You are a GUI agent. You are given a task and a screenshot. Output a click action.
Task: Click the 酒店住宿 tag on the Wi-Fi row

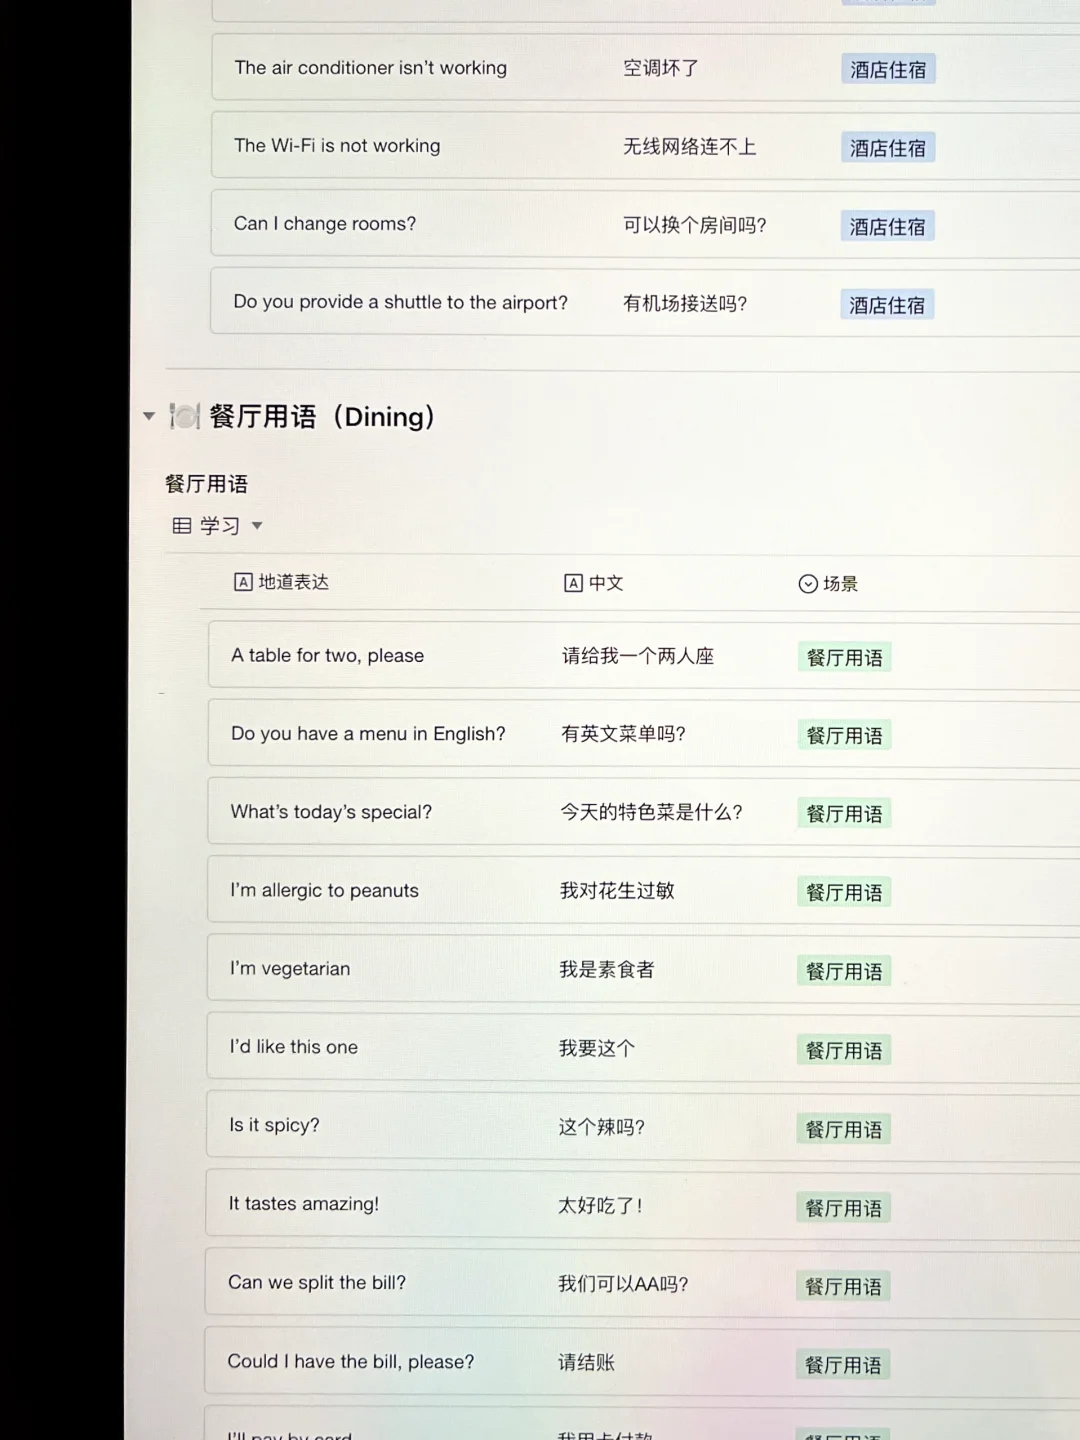(x=887, y=147)
